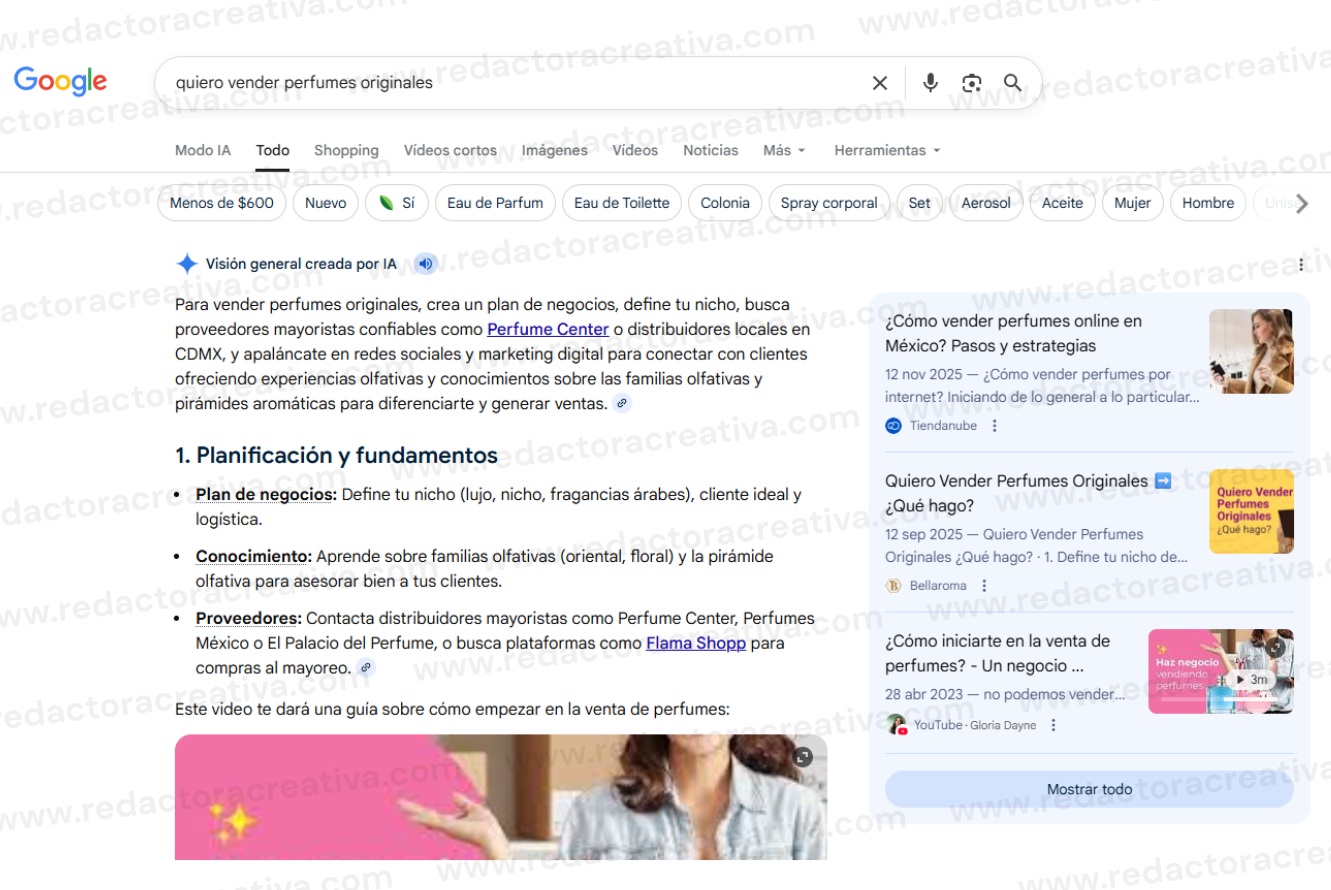
Task: Select the Eau de Parfum filter chip
Action: (x=495, y=203)
